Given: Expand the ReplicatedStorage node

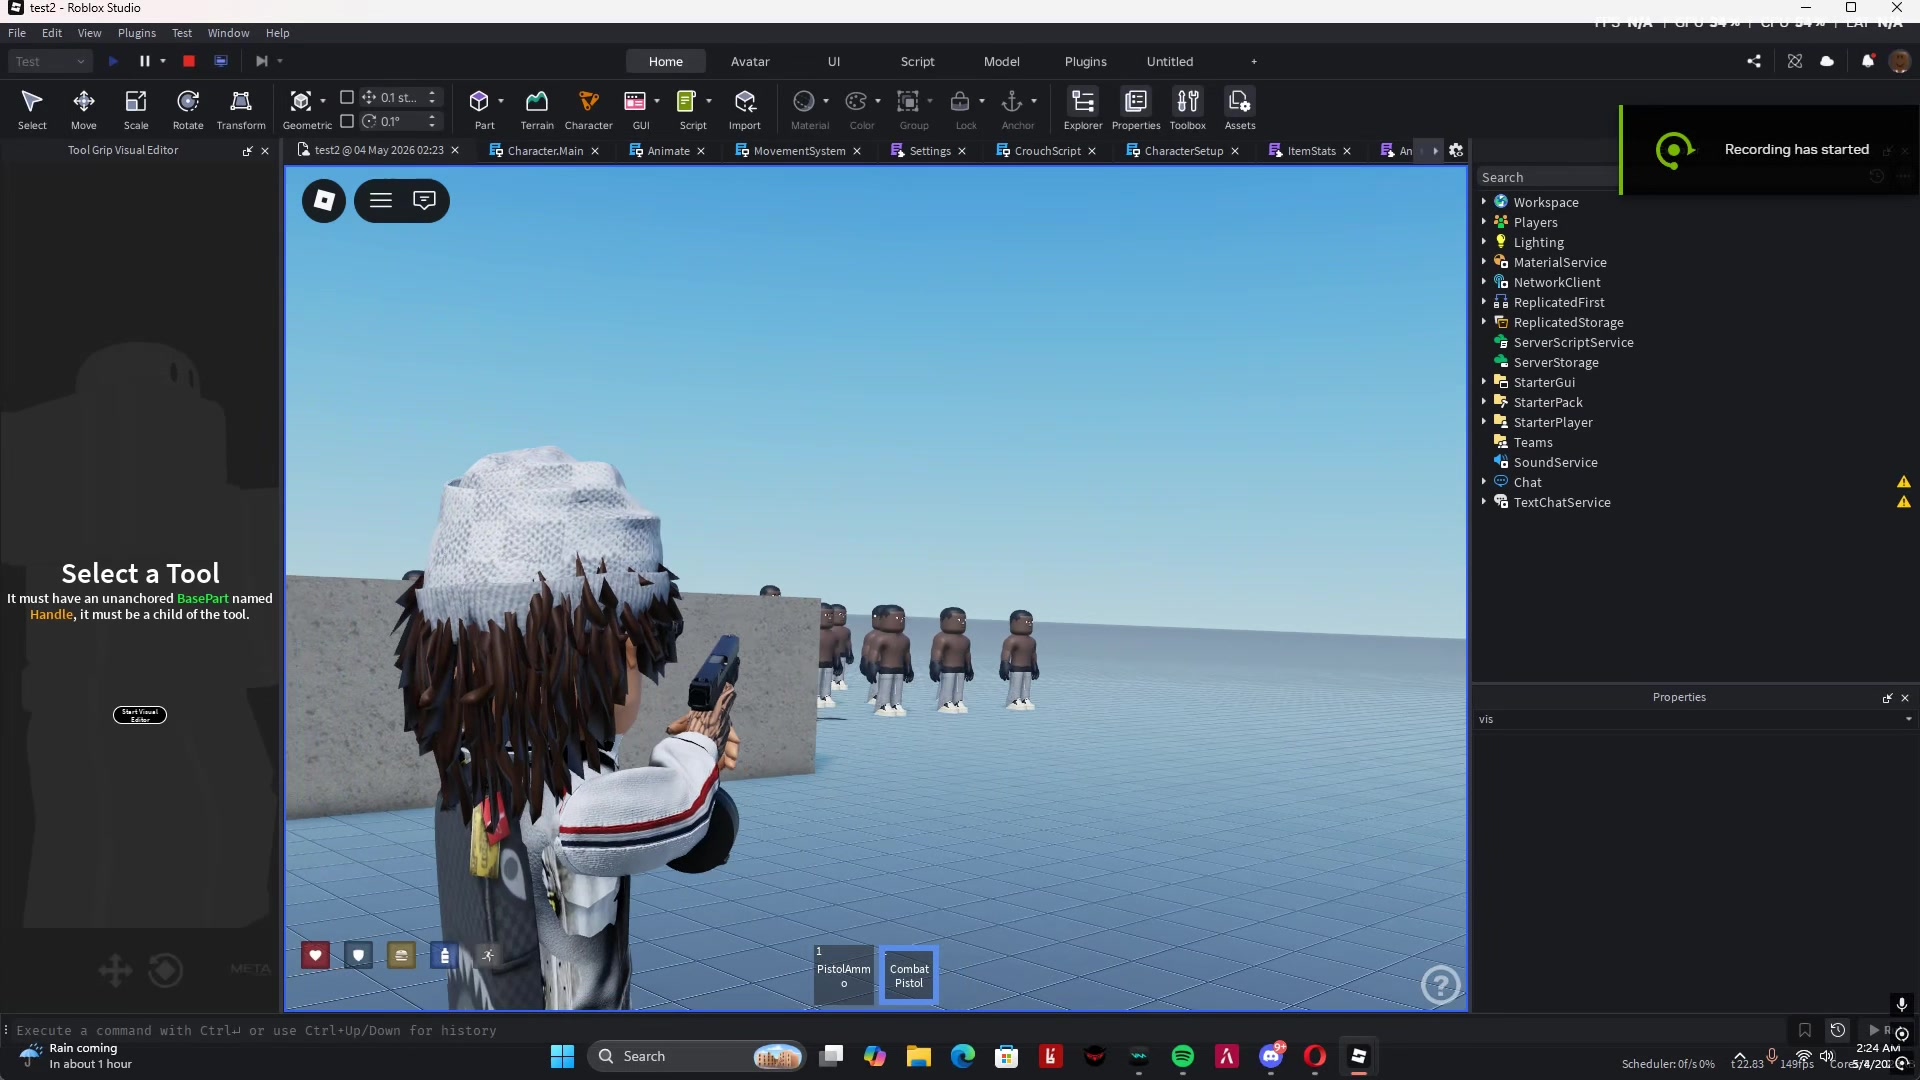Looking at the screenshot, I should coord(1484,322).
